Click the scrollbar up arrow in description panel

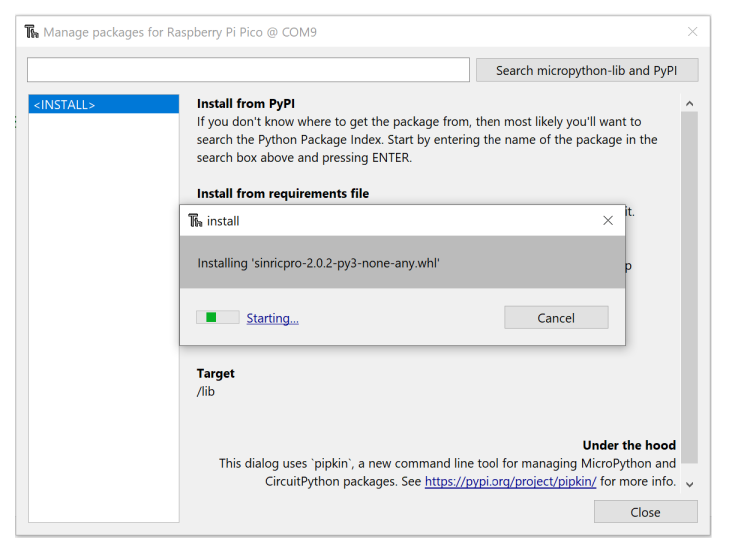(x=689, y=102)
